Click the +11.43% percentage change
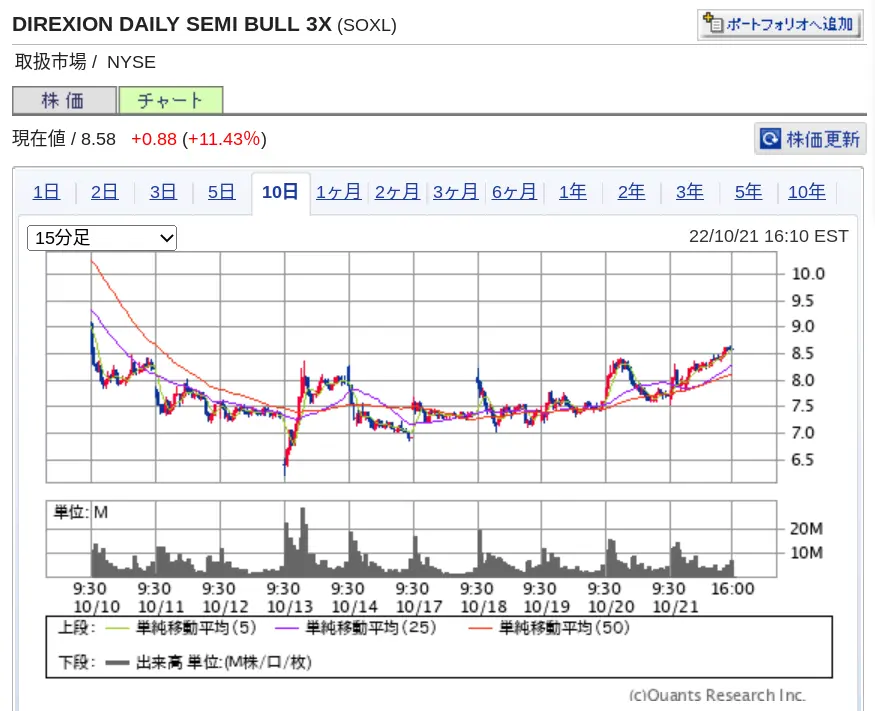Image resolution: width=875 pixels, height=711 pixels. pos(224,139)
